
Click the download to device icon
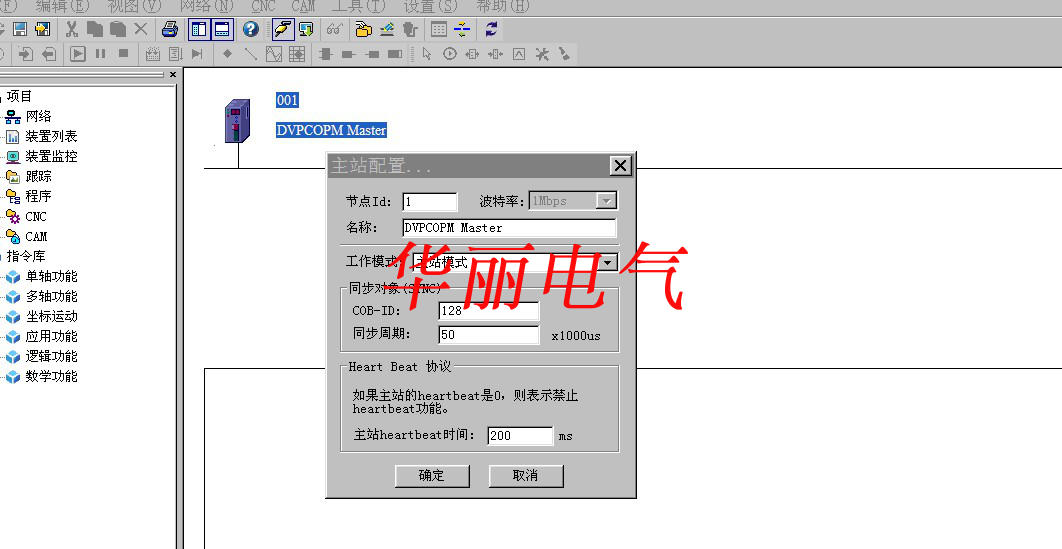pyautogui.click(x=306, y=29)
